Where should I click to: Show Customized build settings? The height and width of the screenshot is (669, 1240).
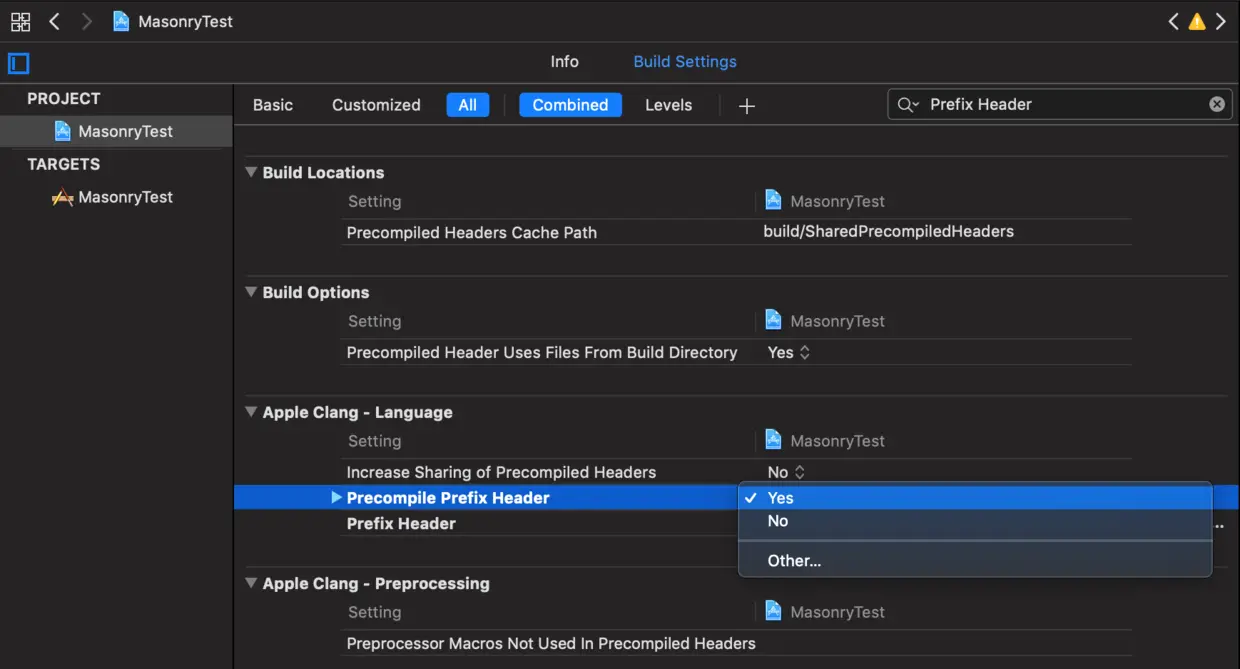(x=376, y=105)
